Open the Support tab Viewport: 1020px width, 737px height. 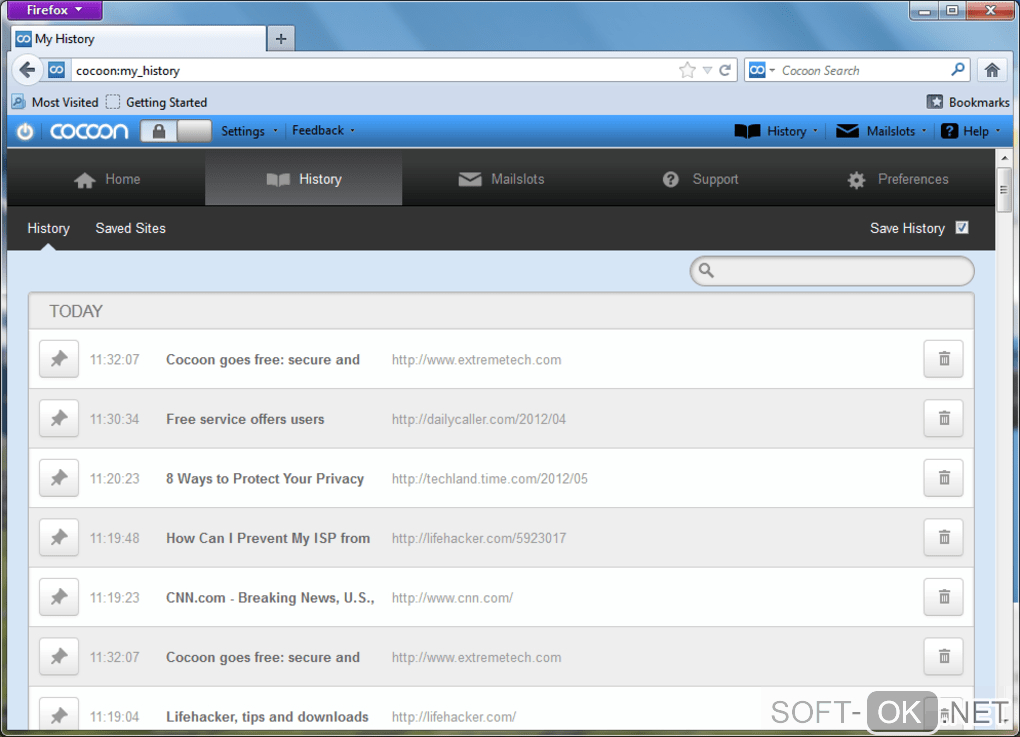(700, 180)
